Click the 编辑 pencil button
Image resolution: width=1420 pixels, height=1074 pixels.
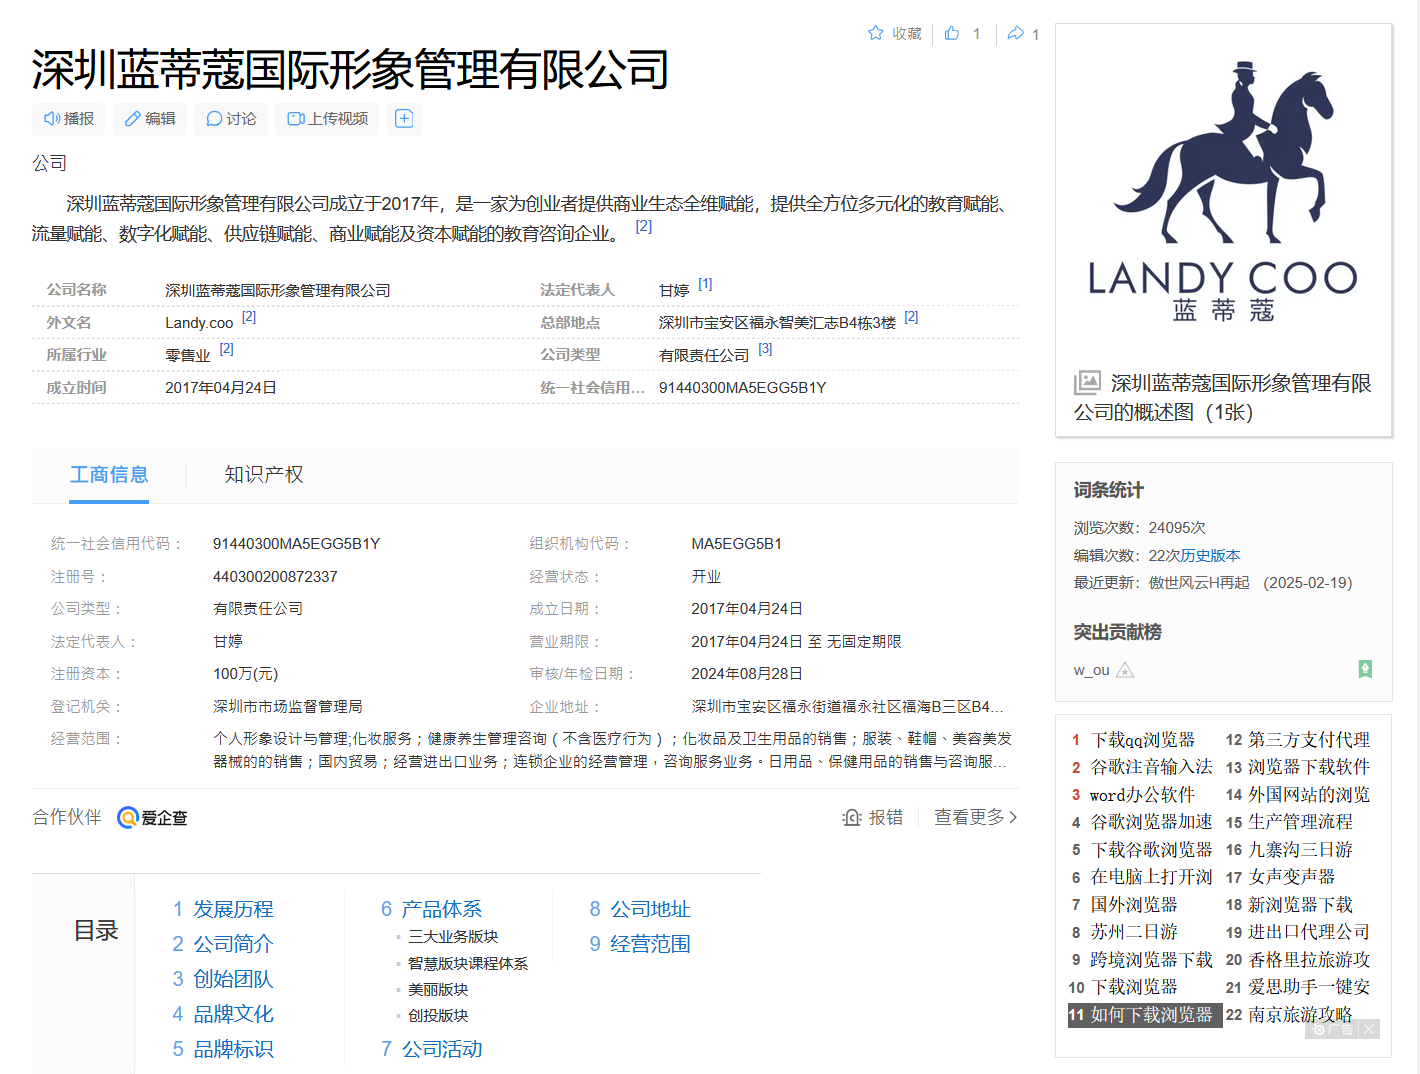150,119
